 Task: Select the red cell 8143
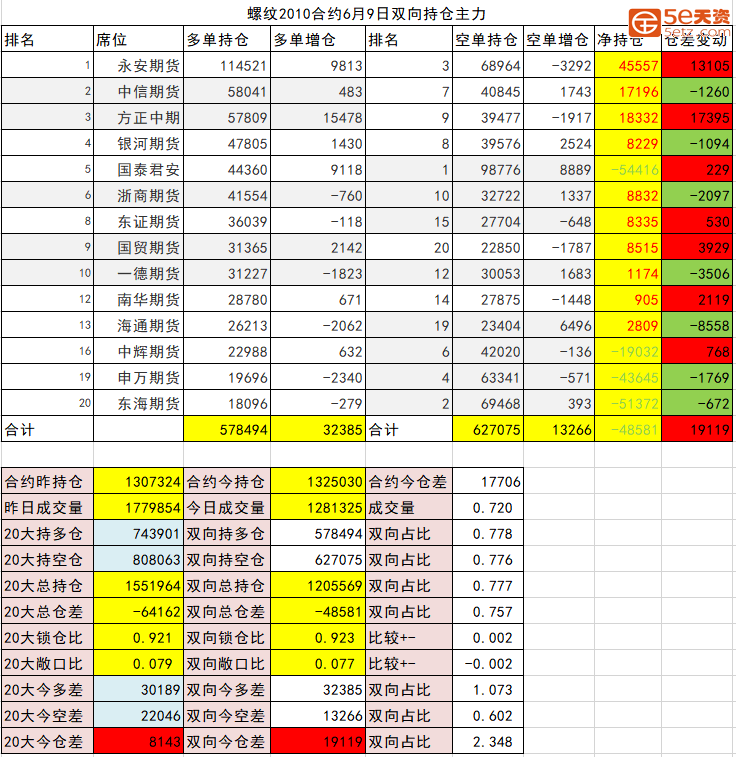coord(139,742)
